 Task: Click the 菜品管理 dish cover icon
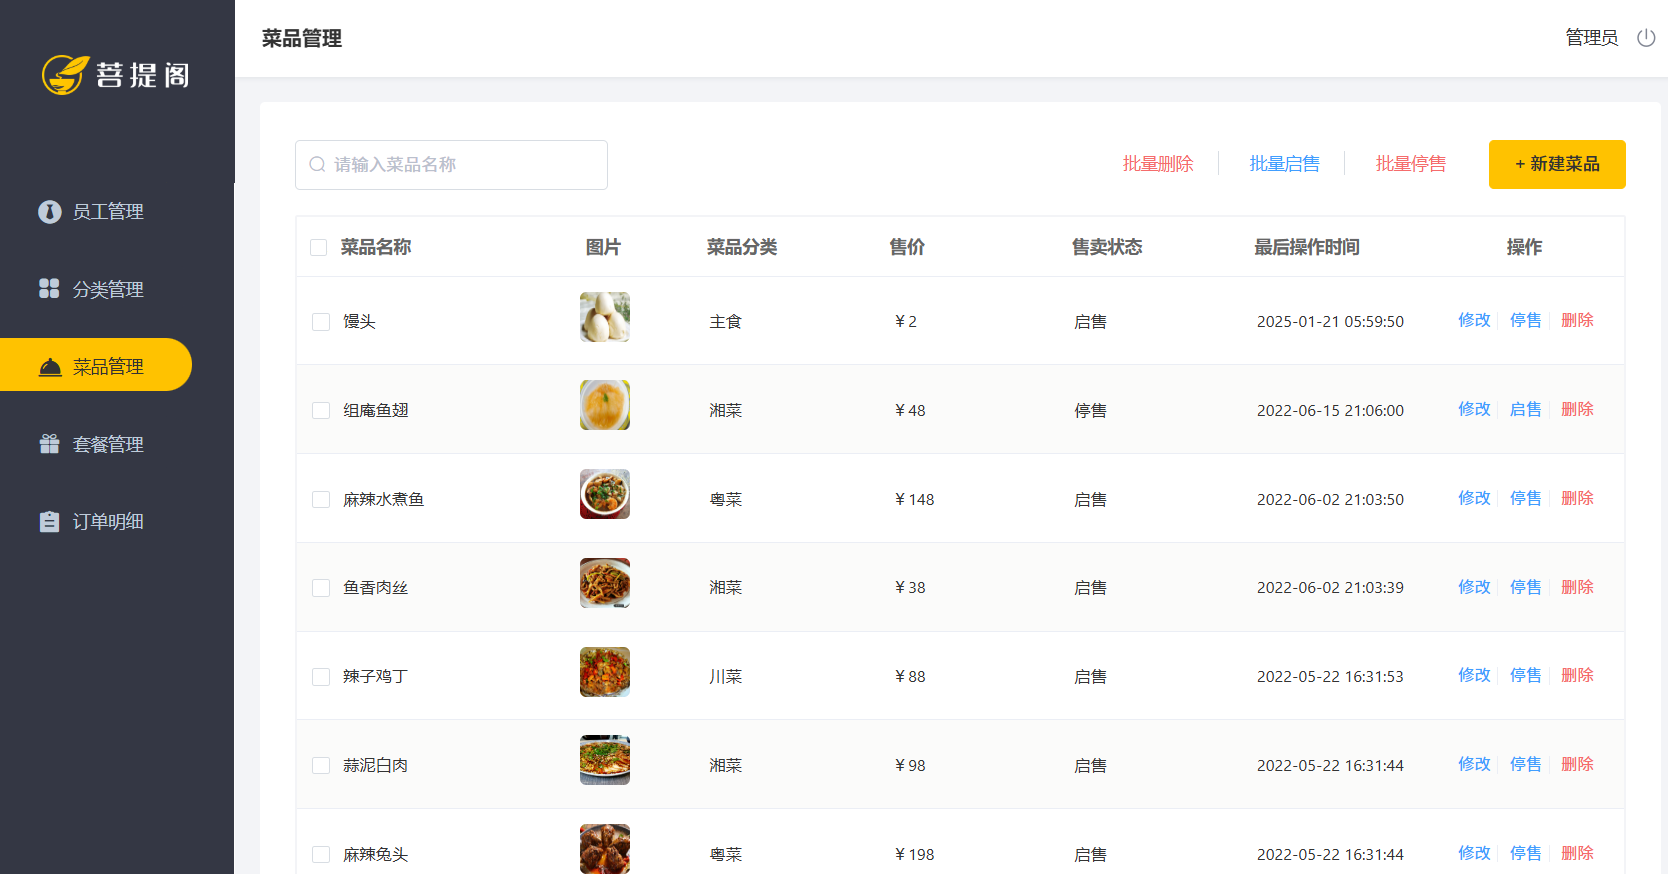pyautogui.click(x=49, y=367)
